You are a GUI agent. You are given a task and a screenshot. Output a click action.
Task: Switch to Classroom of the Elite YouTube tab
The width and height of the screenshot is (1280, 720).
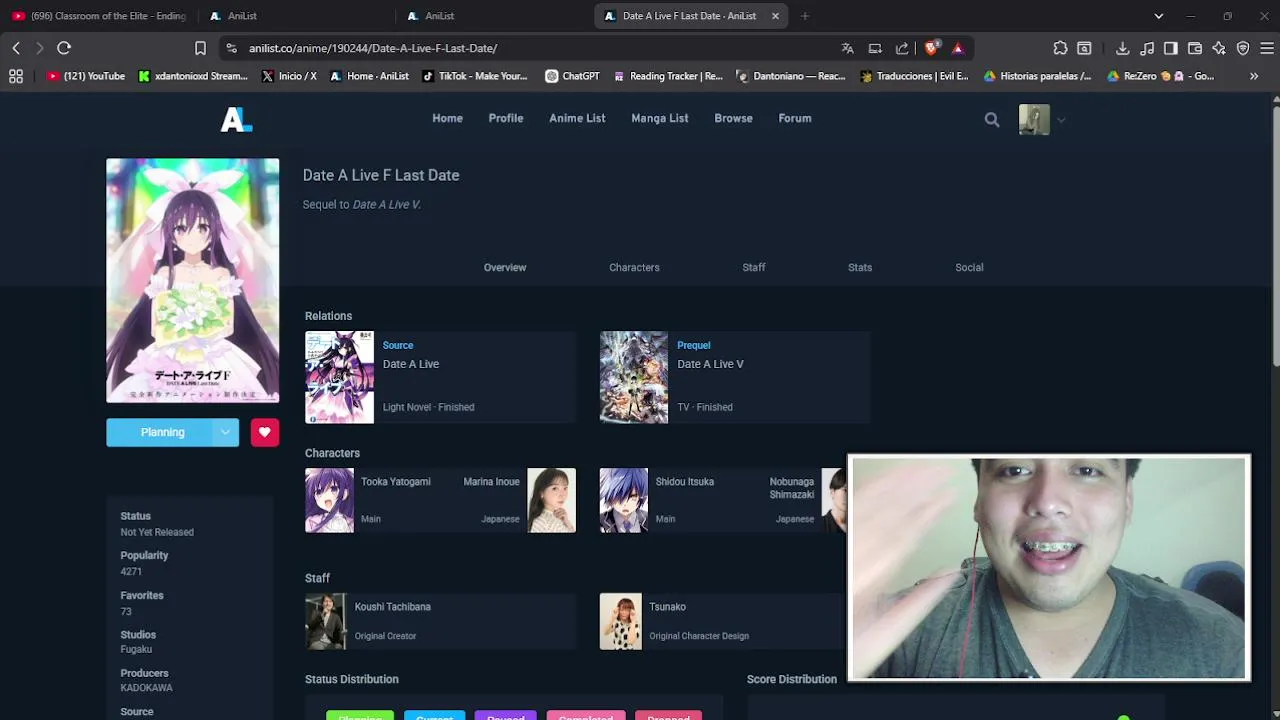(100, 16)
